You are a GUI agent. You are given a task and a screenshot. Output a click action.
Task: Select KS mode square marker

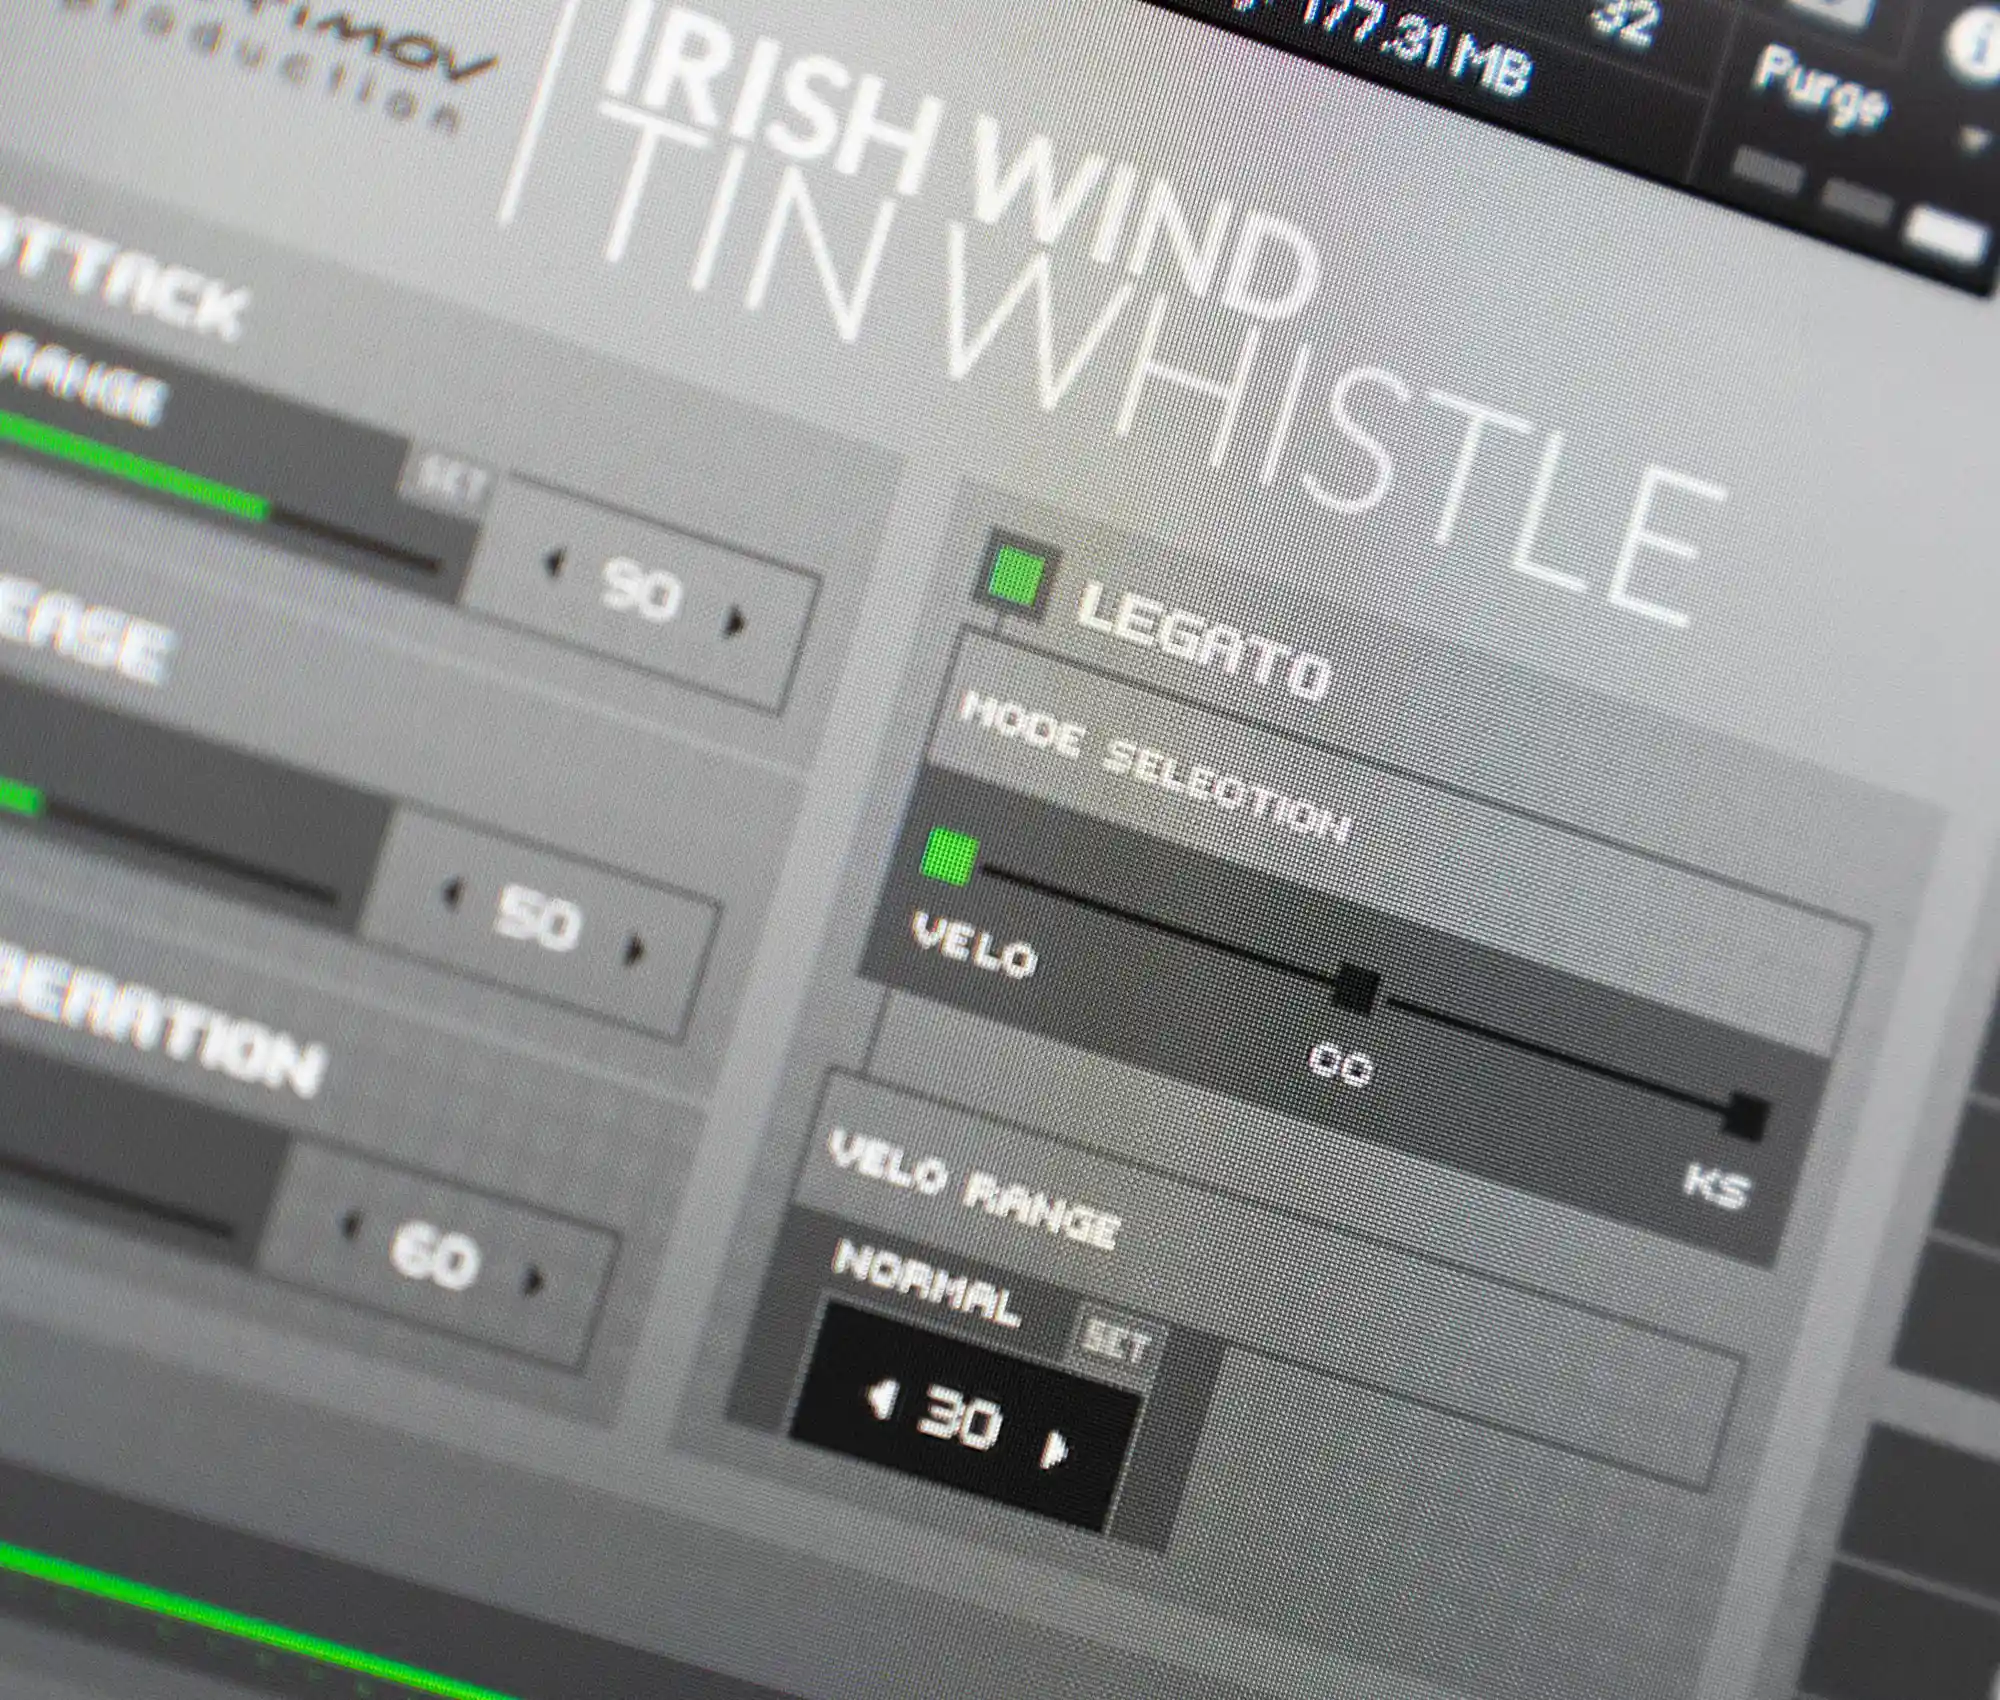(x=1745, y=1115)
